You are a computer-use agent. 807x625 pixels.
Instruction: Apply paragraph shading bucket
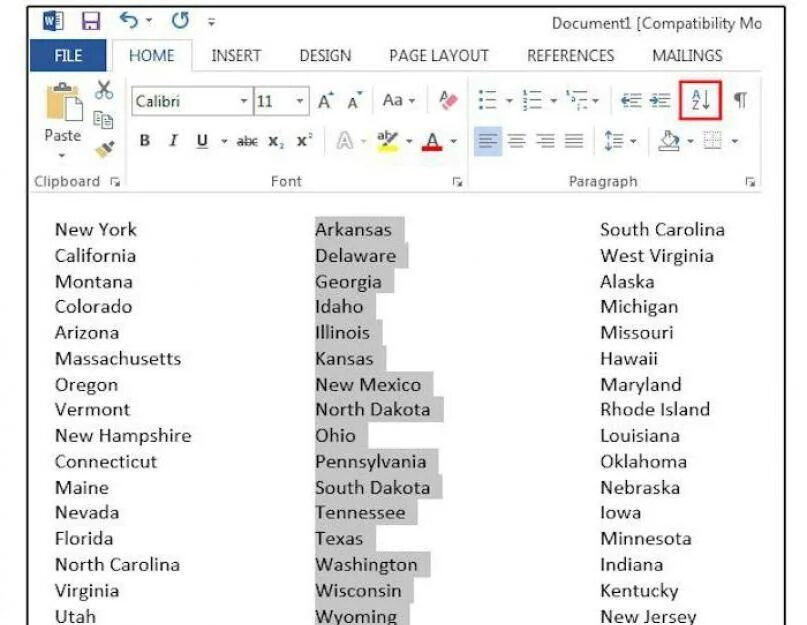pos(669,141)
